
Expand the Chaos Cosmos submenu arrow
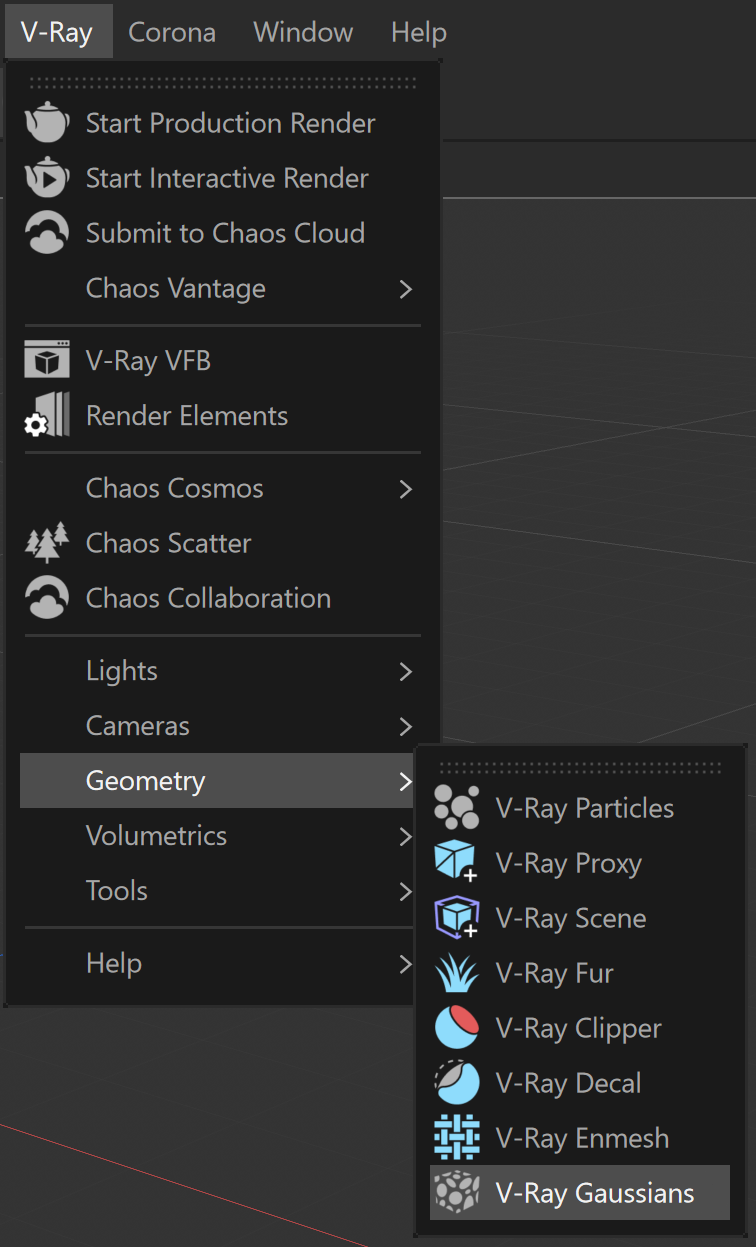pyautogui.click(x=405, y=489)
